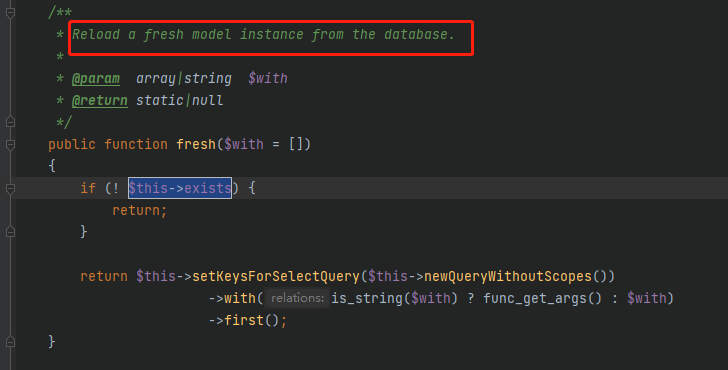The width and height of the screenshot is (728, 370).
Task: Click the 'array|string' type in the docblock
Action: click(184, 78)
